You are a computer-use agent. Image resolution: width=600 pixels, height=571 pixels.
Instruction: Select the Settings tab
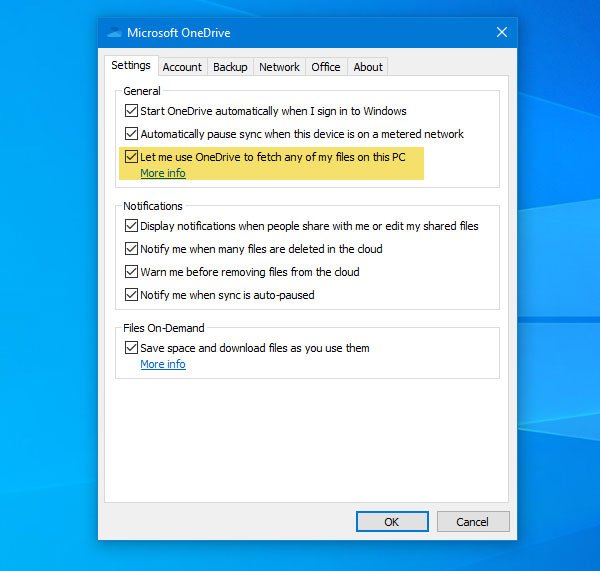click(131, 65)
